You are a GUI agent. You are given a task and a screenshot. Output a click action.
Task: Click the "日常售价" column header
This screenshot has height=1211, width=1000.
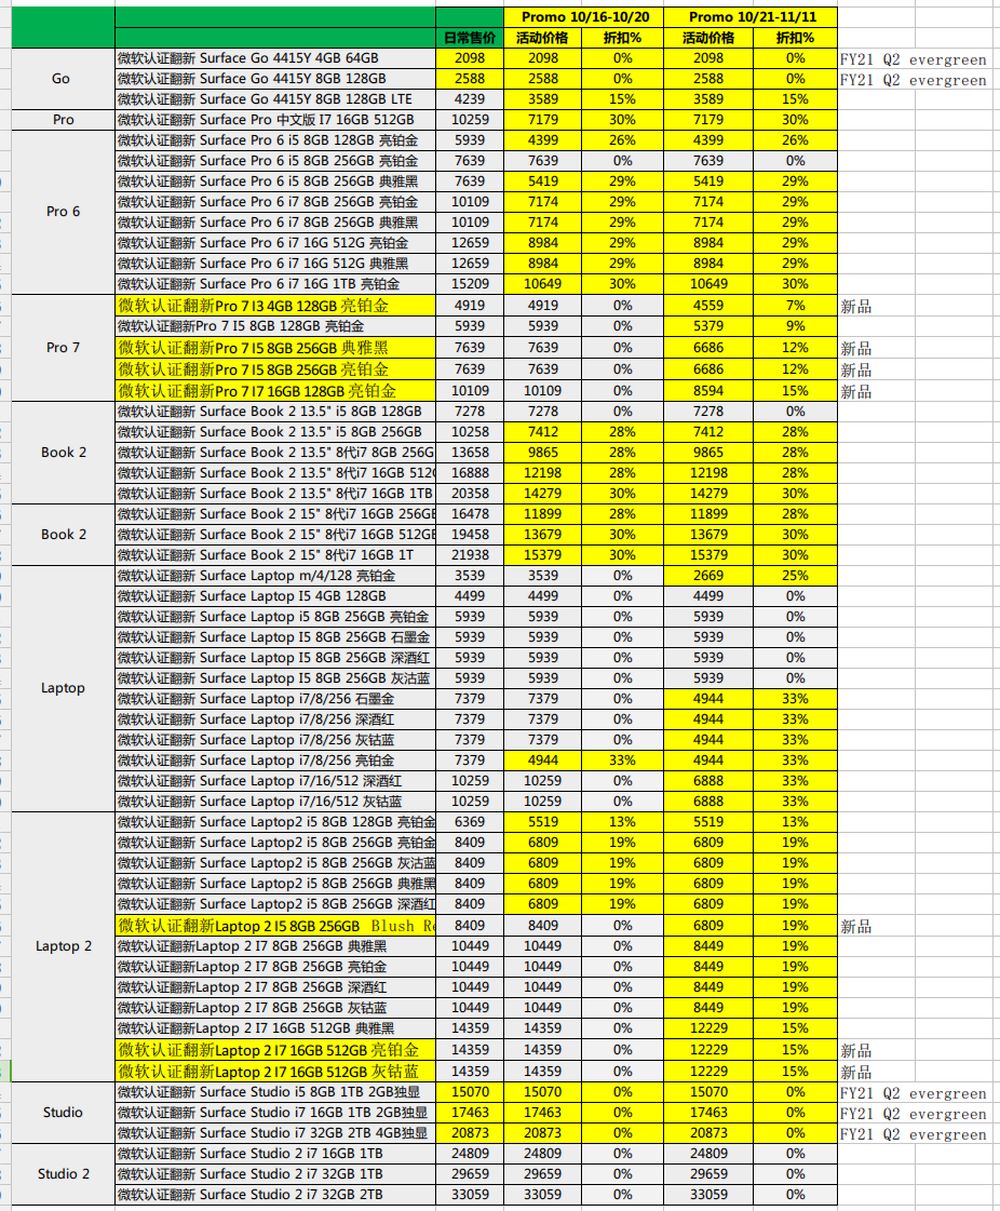point(469,38)
